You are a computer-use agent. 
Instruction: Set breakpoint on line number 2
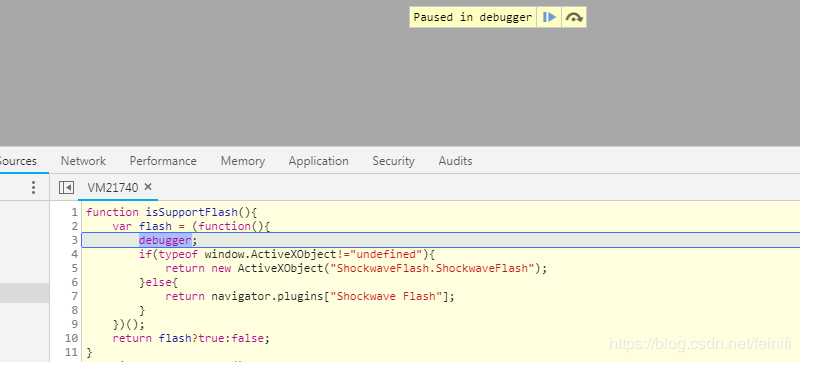click(74, 226)
